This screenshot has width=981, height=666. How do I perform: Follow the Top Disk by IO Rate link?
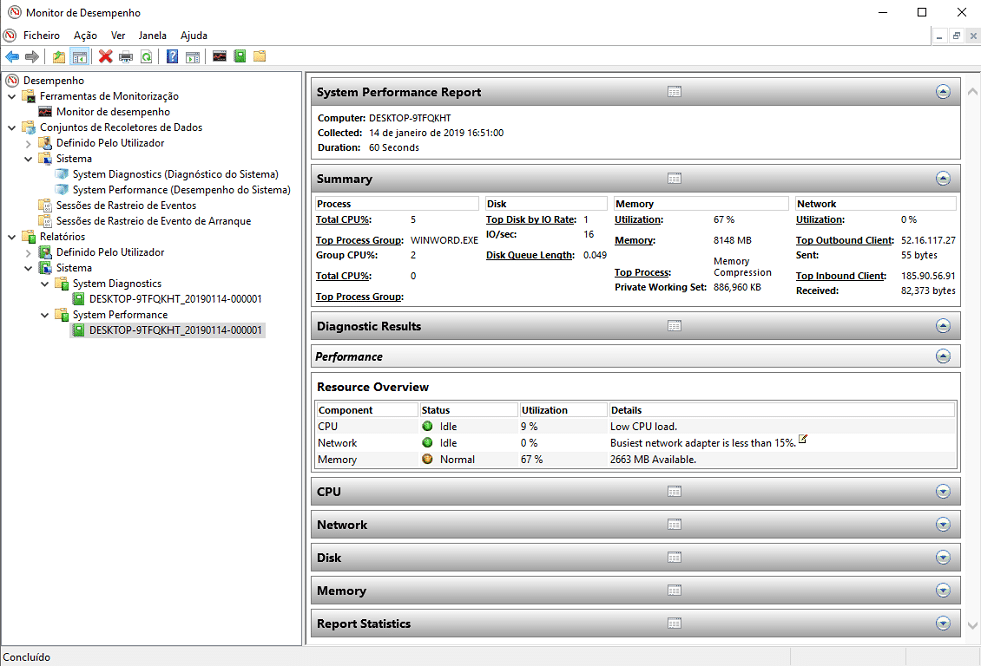531,219
